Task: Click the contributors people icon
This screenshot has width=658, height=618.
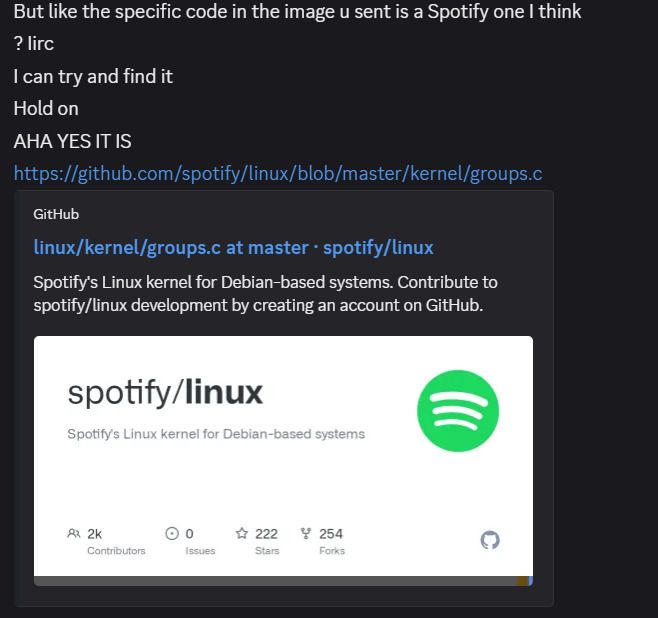Action: pos(73,534)
